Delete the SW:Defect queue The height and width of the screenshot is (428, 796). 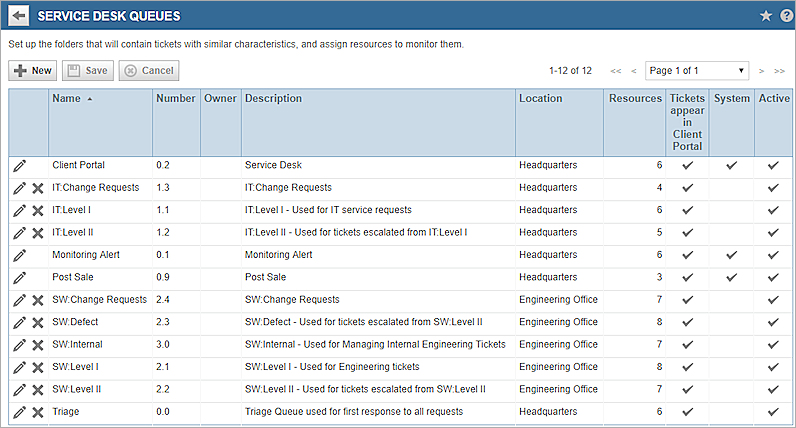tap(37, 323)
